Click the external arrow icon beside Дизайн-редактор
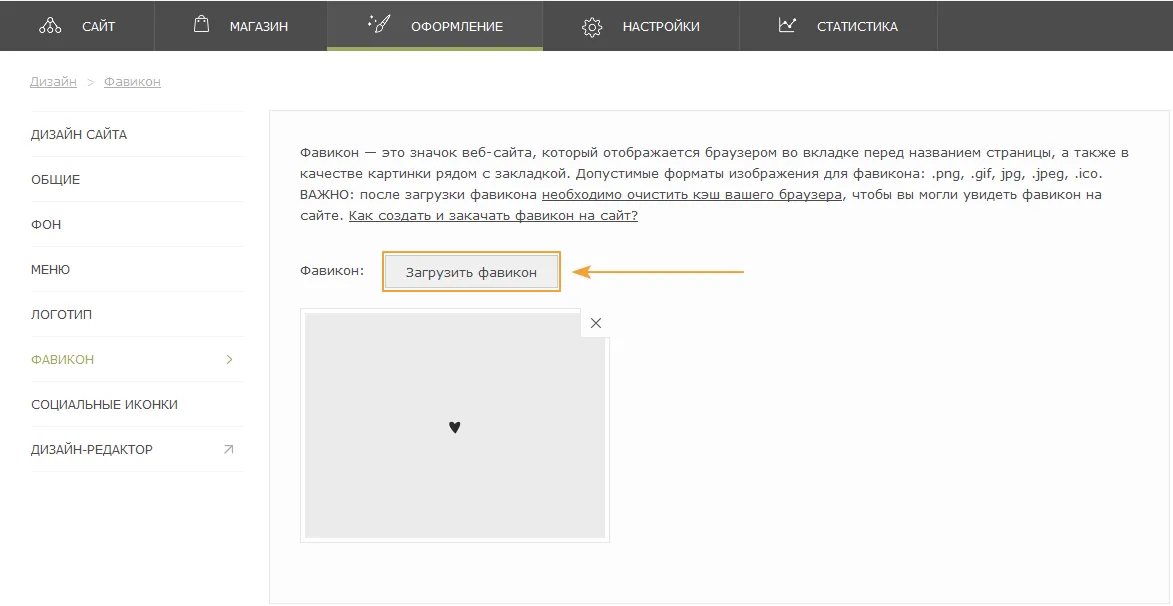The height and width of the screenshot is (606, 1173). (229, 450)
